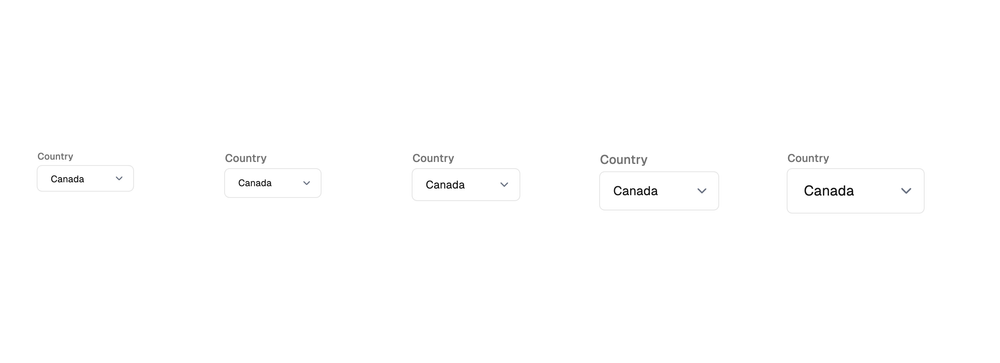Click the Country label above the largest select

[x=808, y=158]
